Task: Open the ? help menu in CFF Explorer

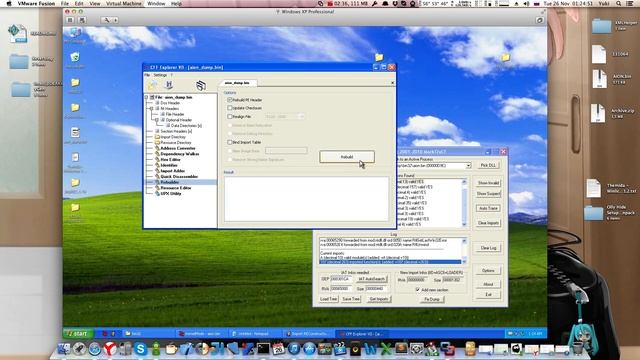Action: 172,75
